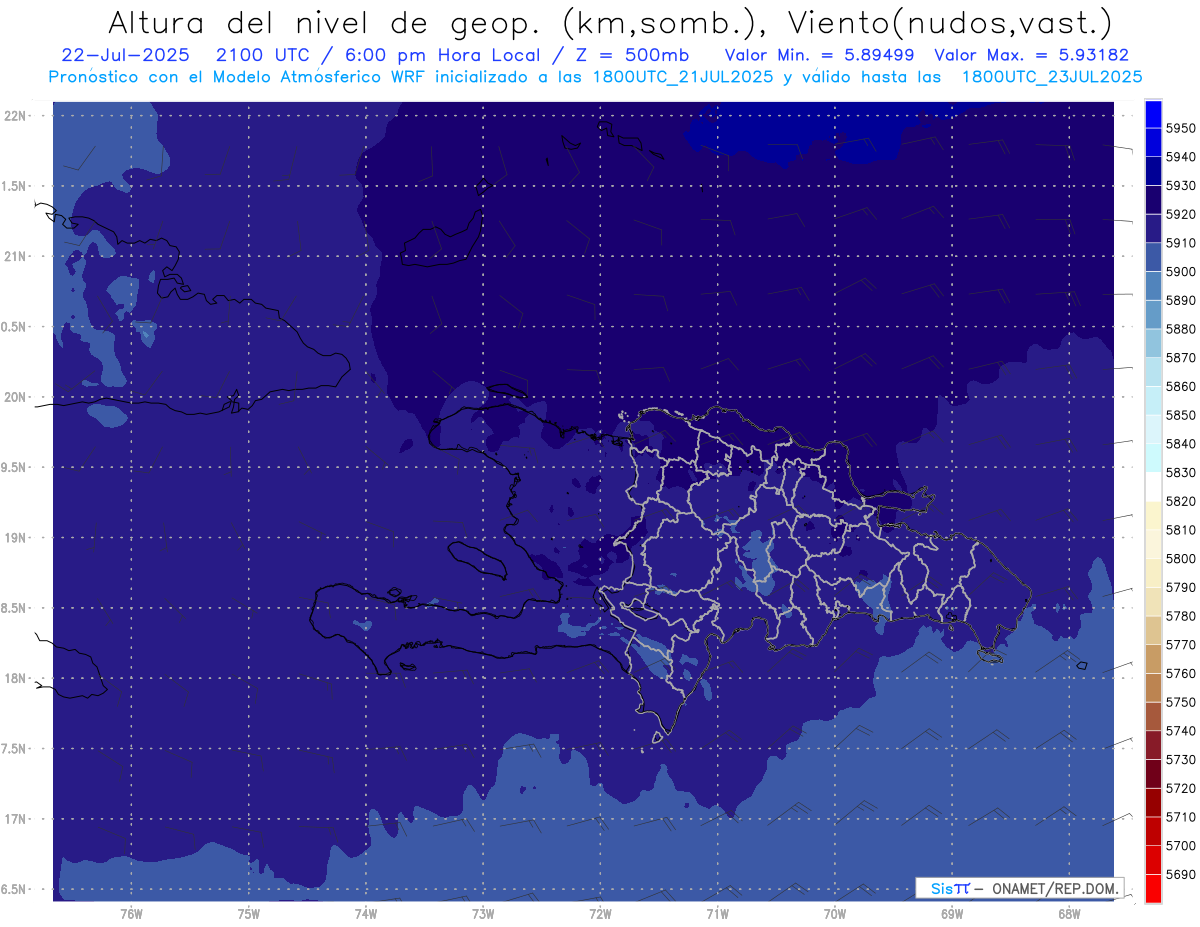
Task: Click the 5860 legend value
Action: [x=1180, y=386]
